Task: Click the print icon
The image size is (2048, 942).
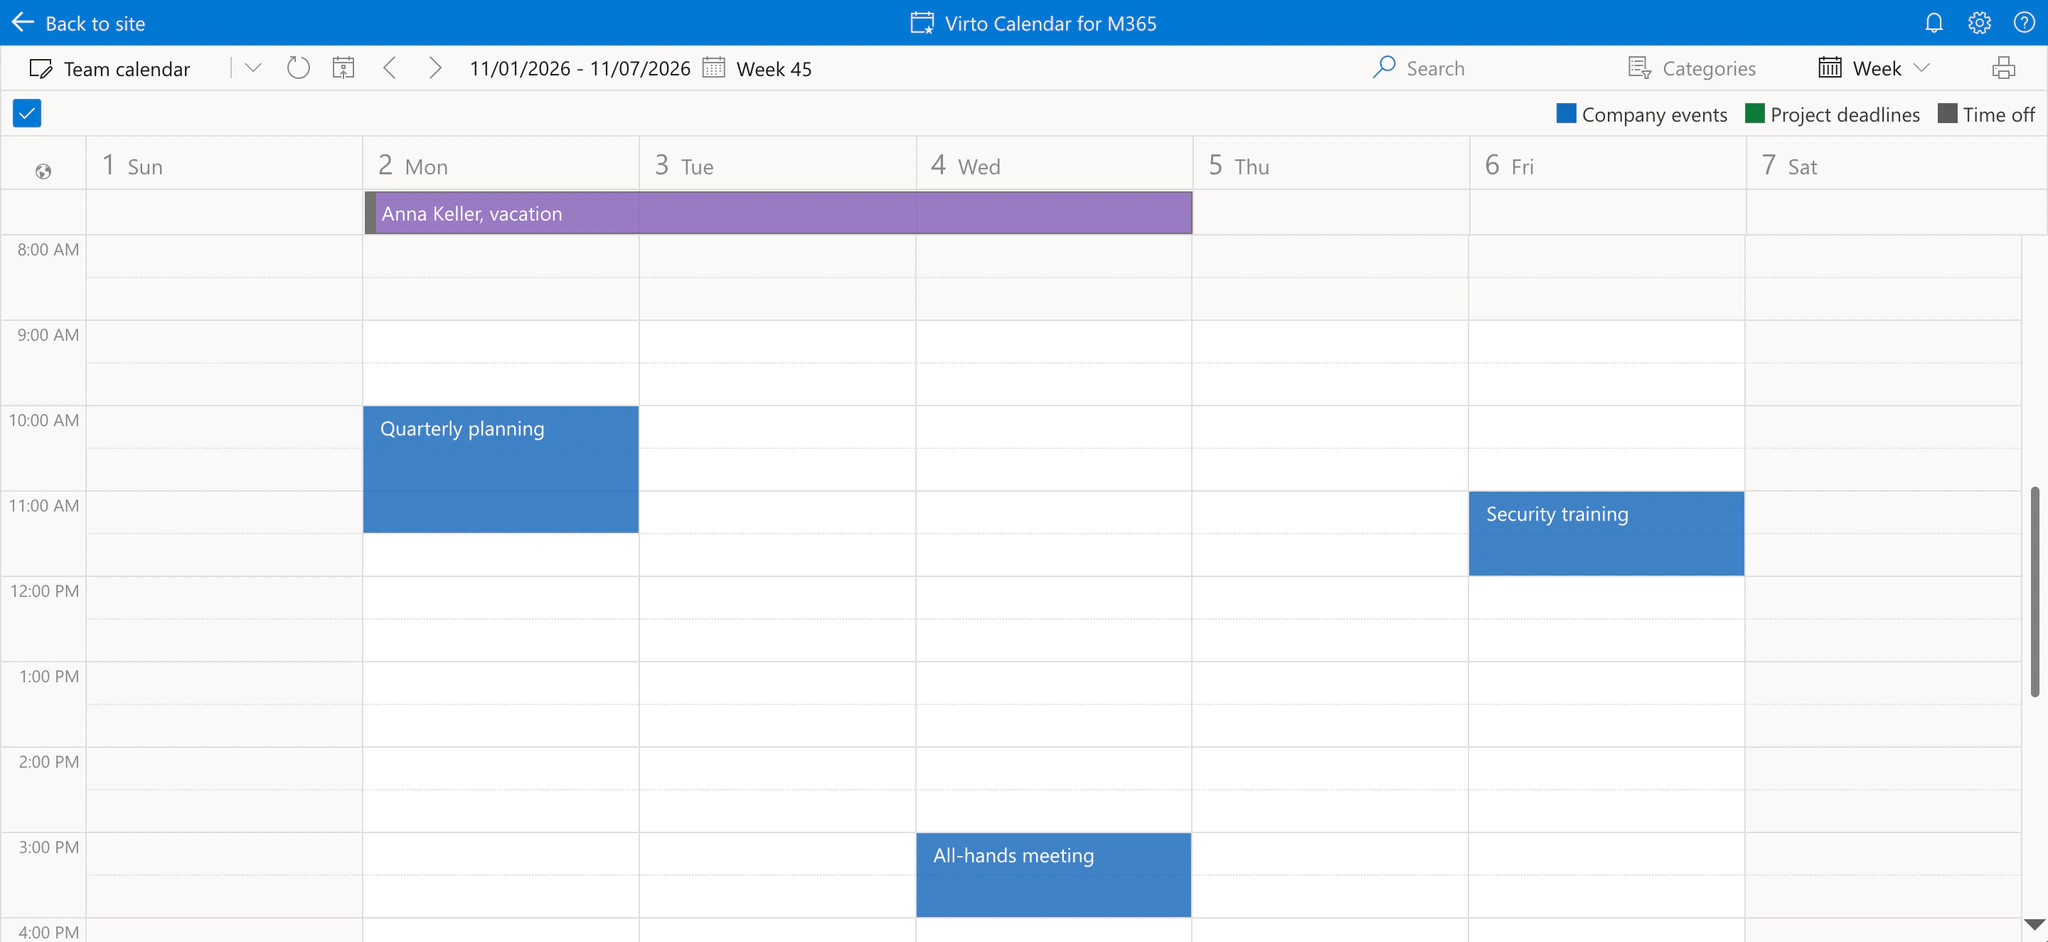Action: pyautogui.click(x=2003, y=68)
